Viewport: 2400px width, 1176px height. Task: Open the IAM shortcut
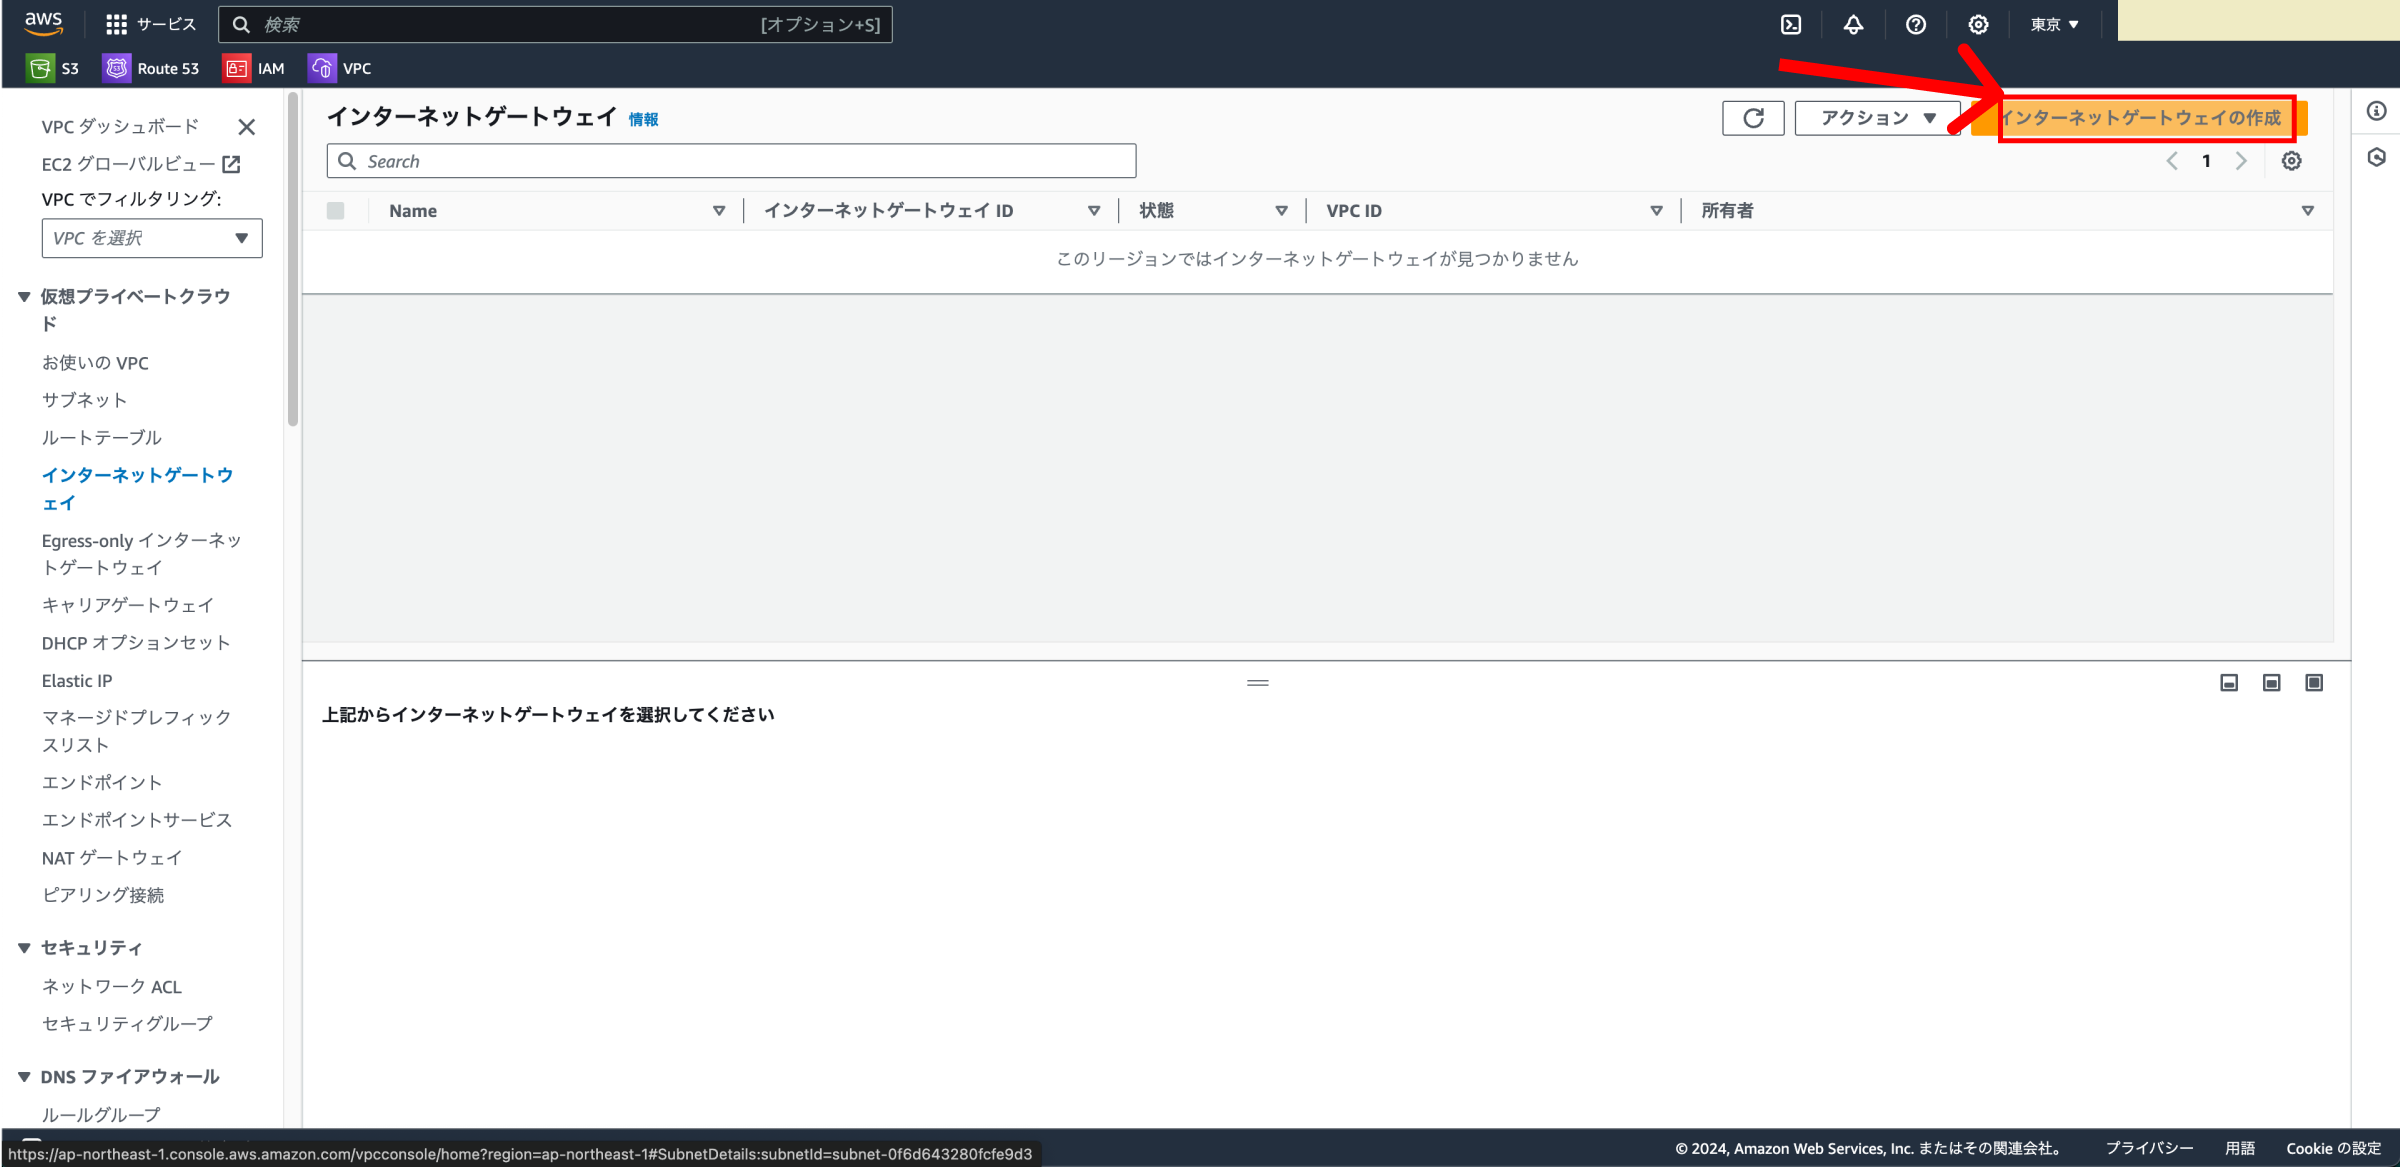[253, 67]
